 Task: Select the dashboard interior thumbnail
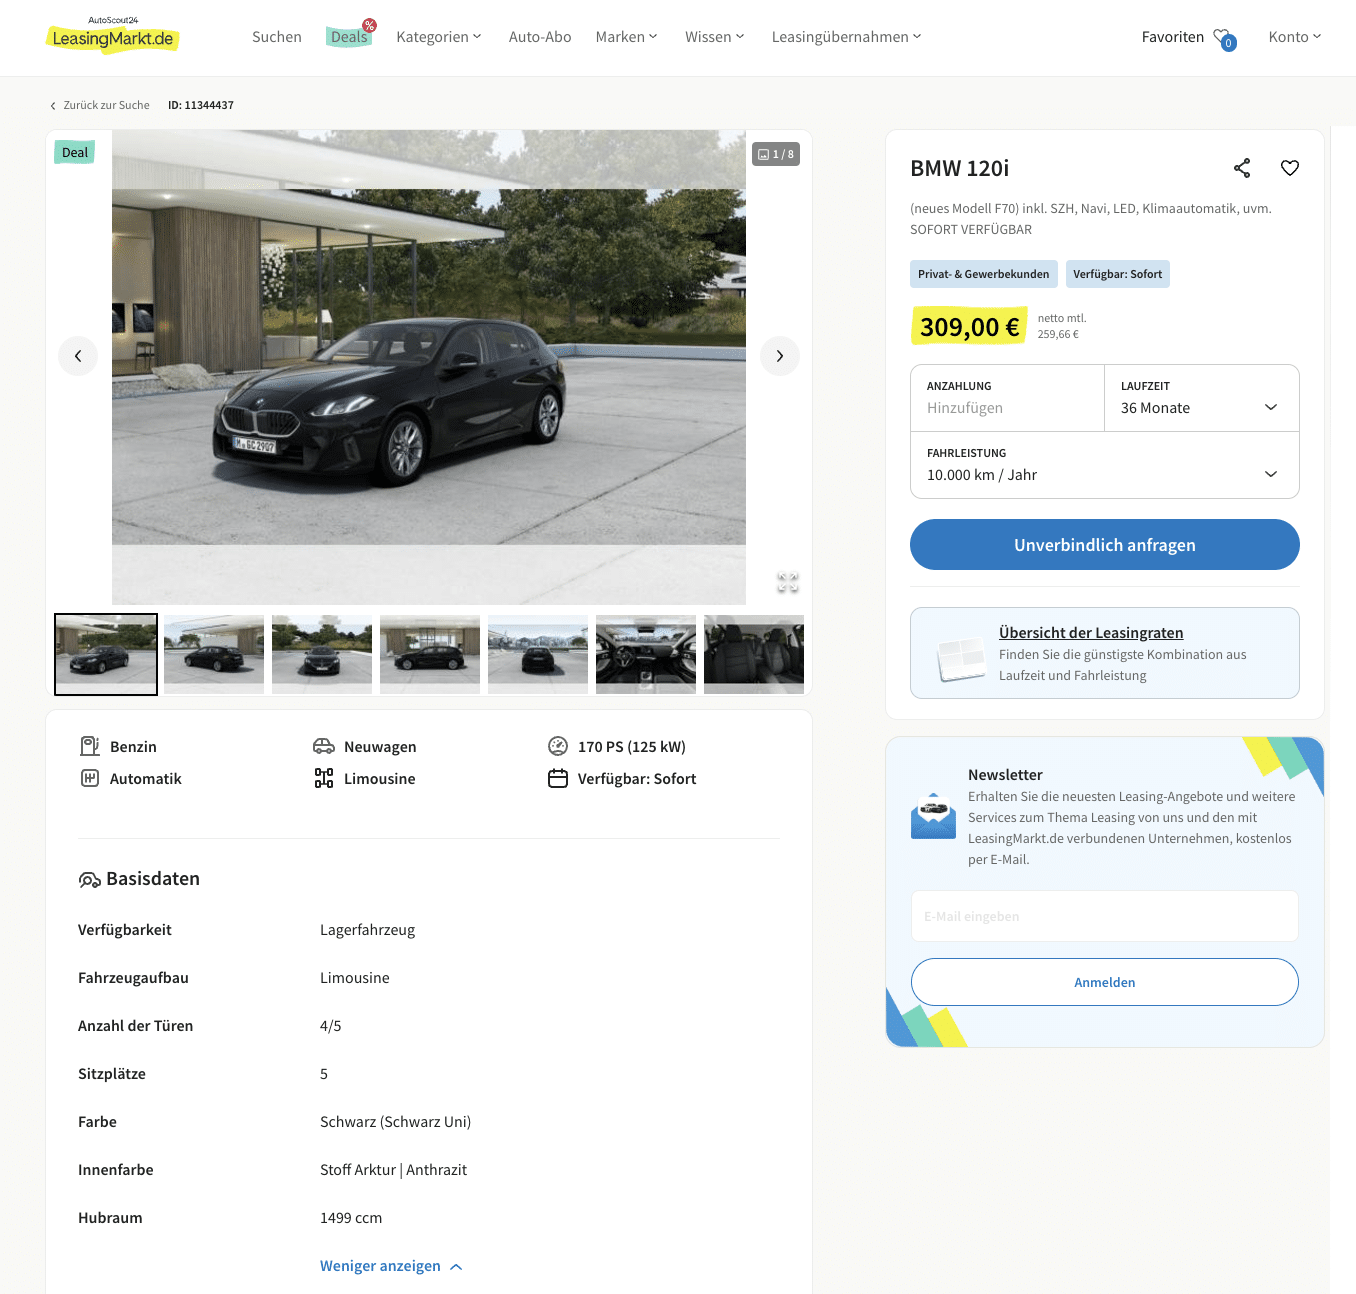click(x=646, y=654)
